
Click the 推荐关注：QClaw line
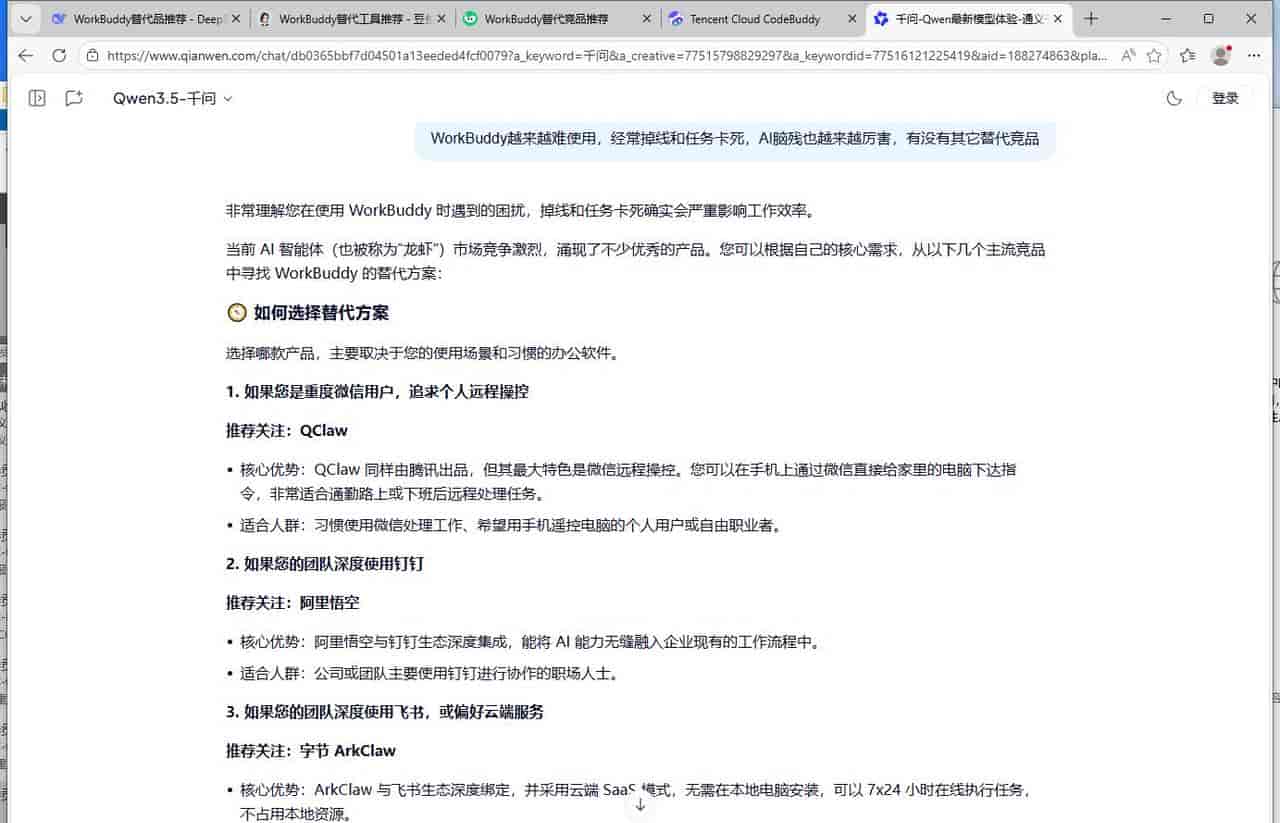(x=287, y=431)
